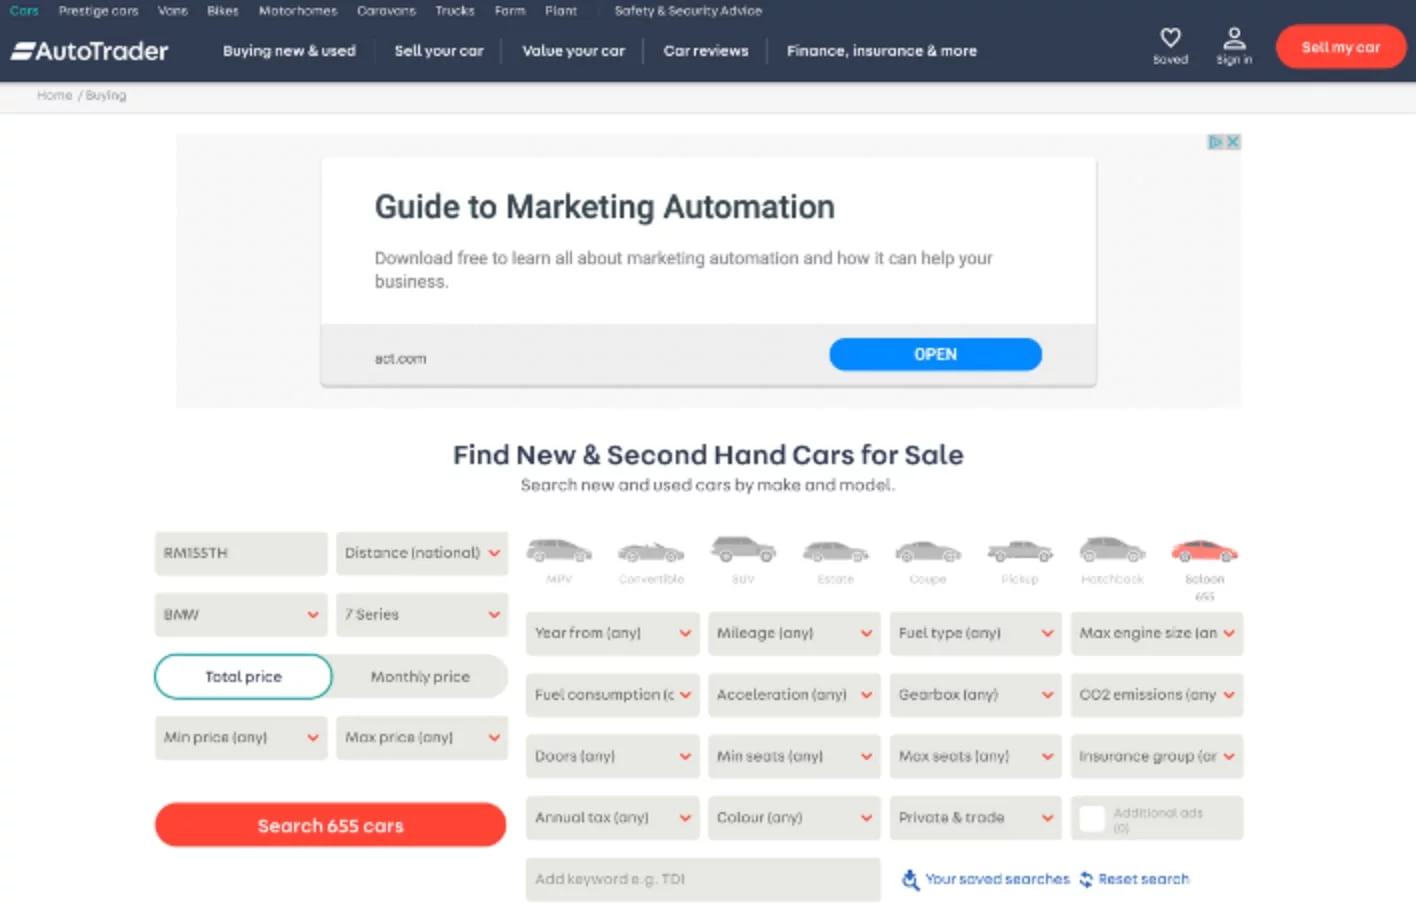Image resolution: width=1416 pixels, height=904 pixels.
Task: Pick the Estate body type icon
Action: tap(835, 552)
